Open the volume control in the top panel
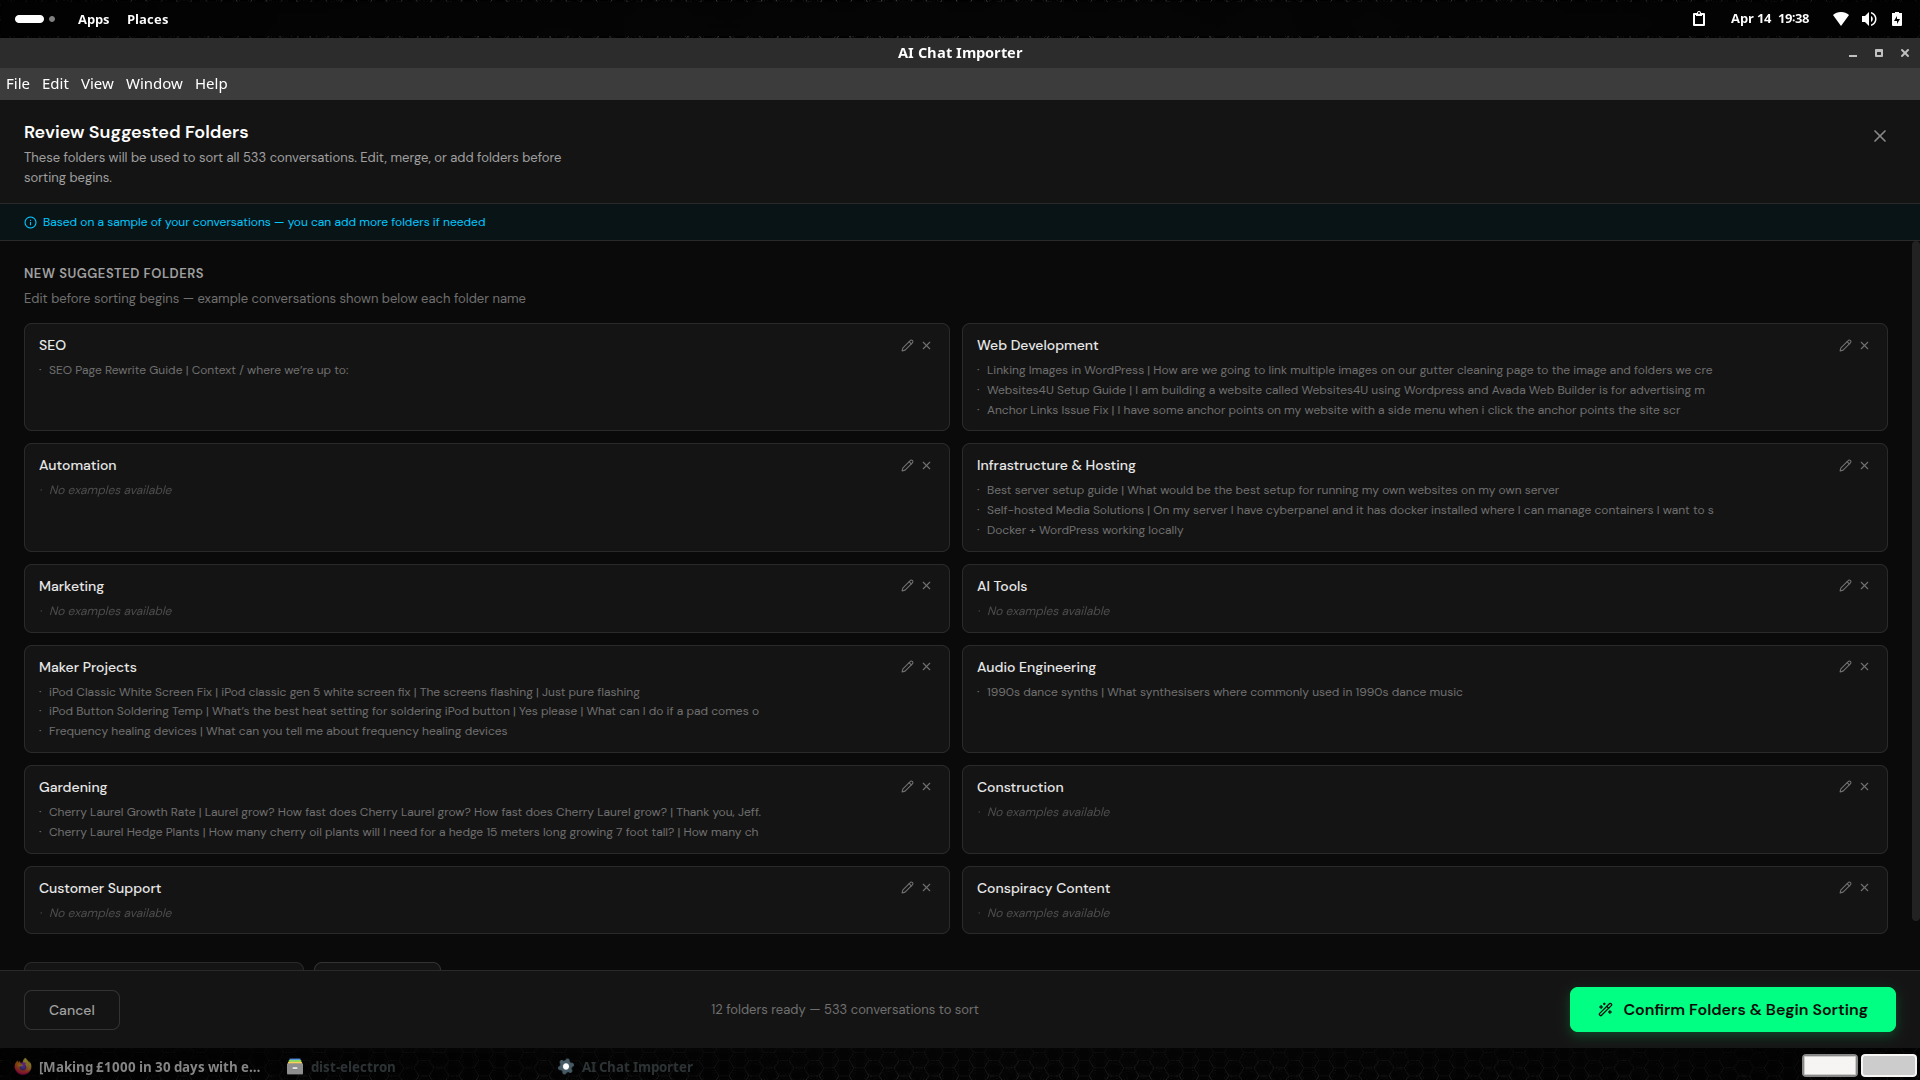This screenshot has width=1920, height=1080. (1868, 18)
